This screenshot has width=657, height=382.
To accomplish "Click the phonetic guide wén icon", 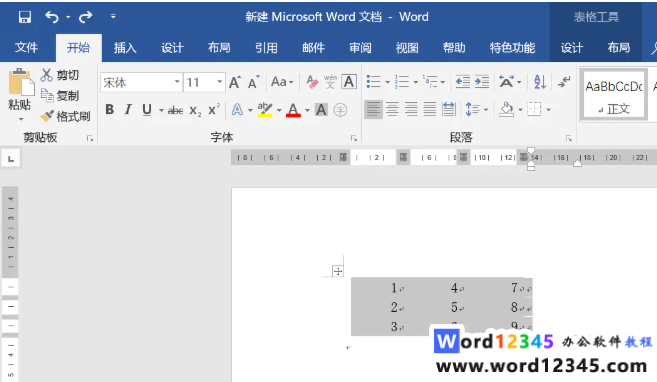I will 330,82.
